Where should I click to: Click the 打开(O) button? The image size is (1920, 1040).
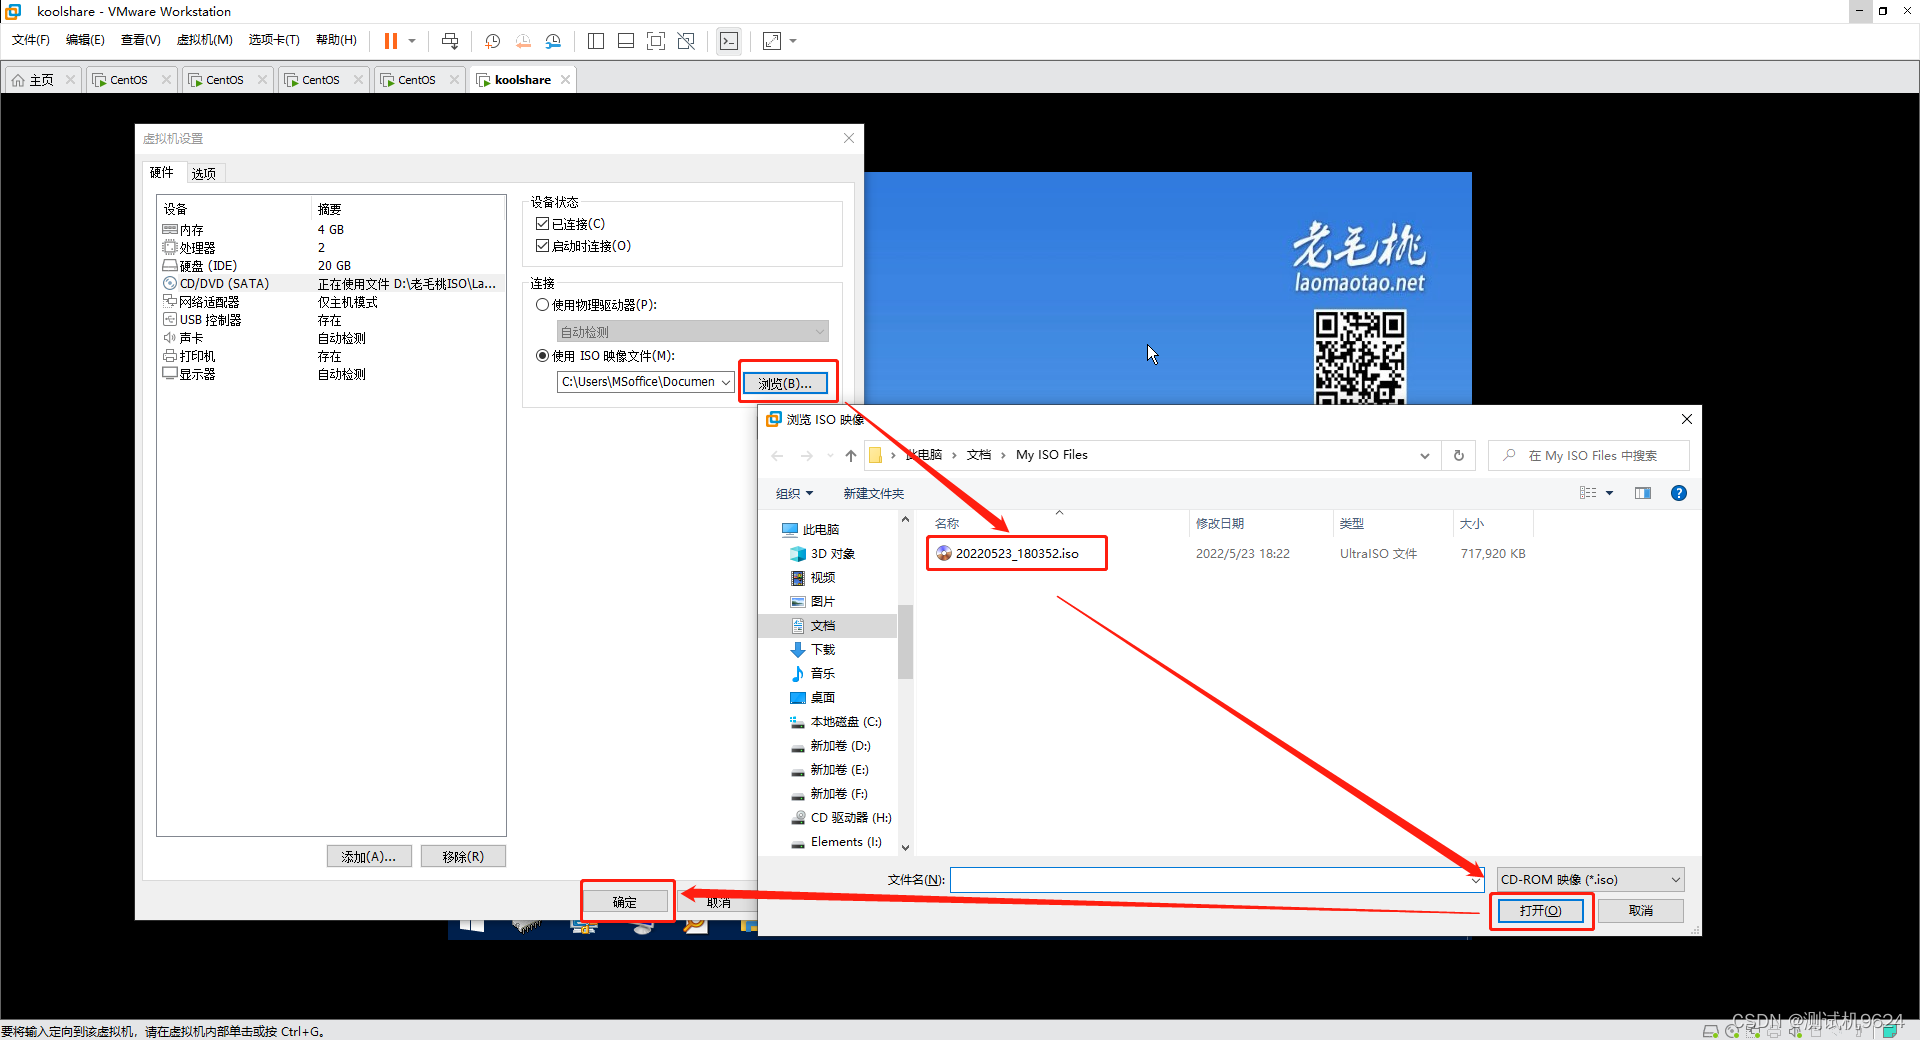[x=1540, y=911]
